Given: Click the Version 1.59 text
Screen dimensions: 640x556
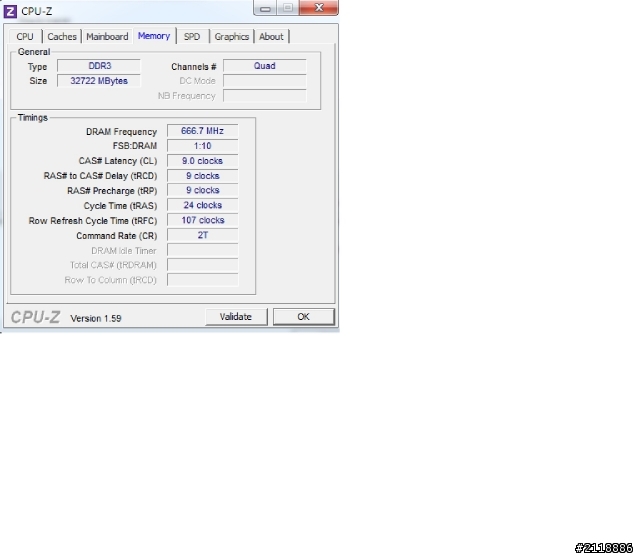Looking at the screenshot, I should [x=96, y=318].
